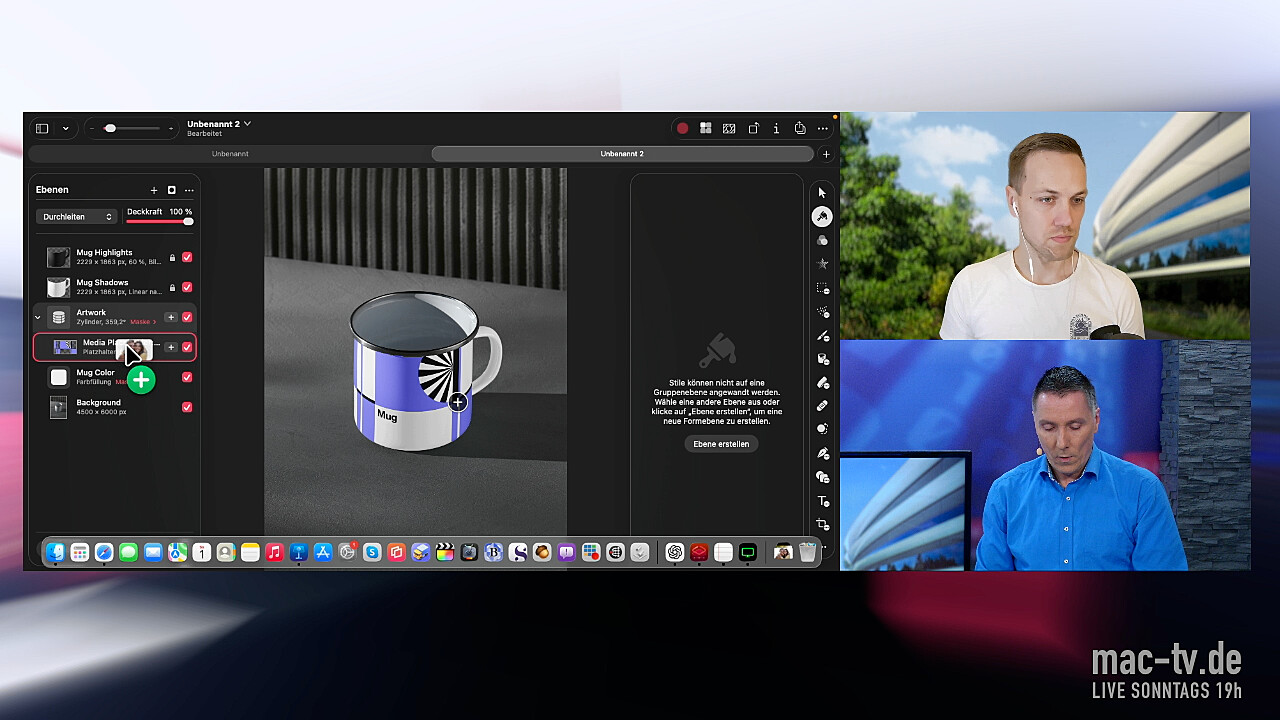
Task: Choose the Type text tool
Action: [823, 501]
